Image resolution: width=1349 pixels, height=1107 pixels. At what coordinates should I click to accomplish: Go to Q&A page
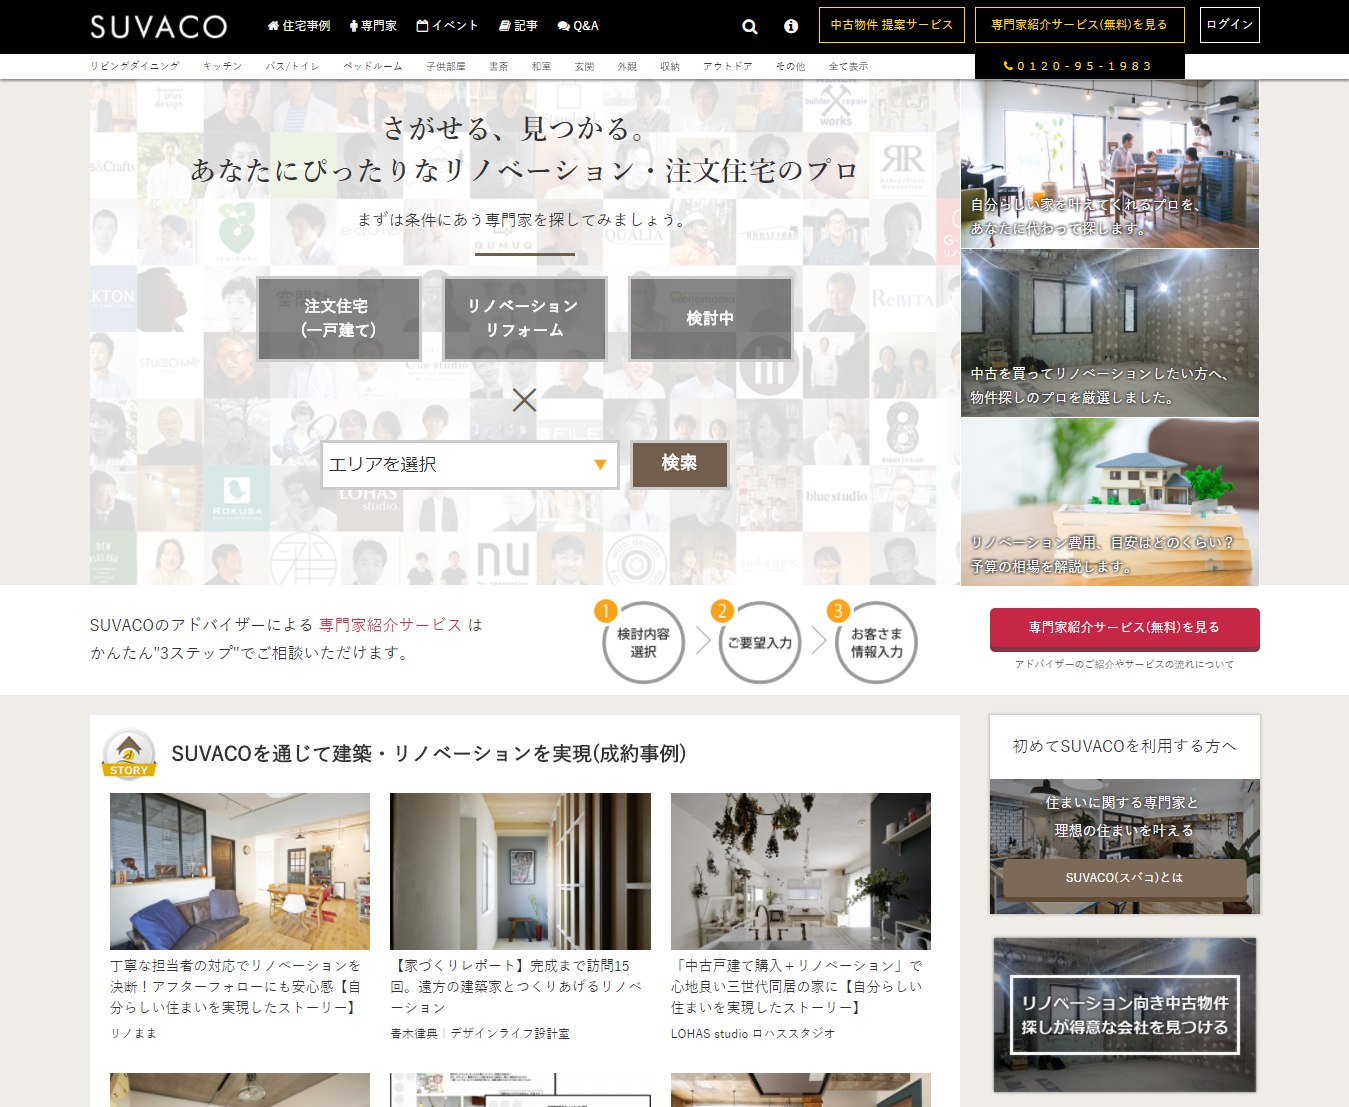tap(578, 26)
